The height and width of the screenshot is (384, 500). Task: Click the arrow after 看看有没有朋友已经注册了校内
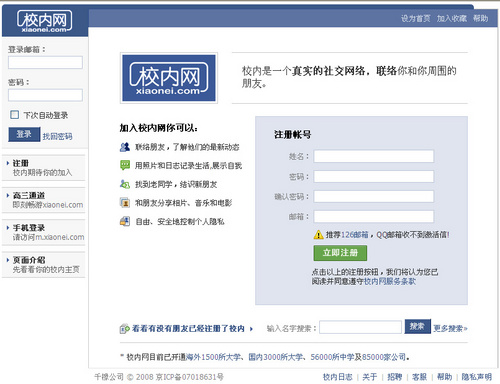point(251,329)
